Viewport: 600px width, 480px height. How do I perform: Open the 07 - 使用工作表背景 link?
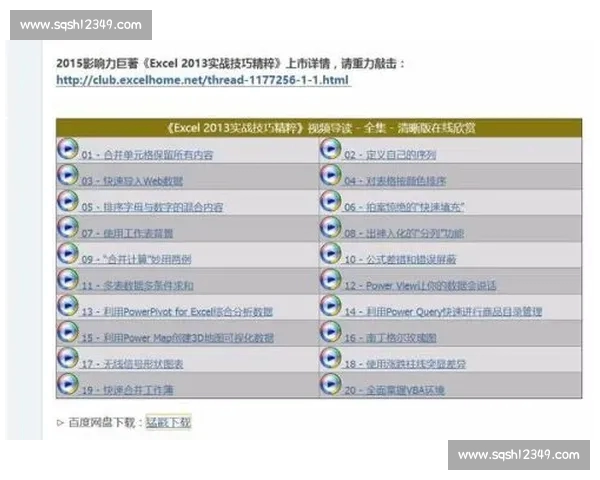pos(127,233)
